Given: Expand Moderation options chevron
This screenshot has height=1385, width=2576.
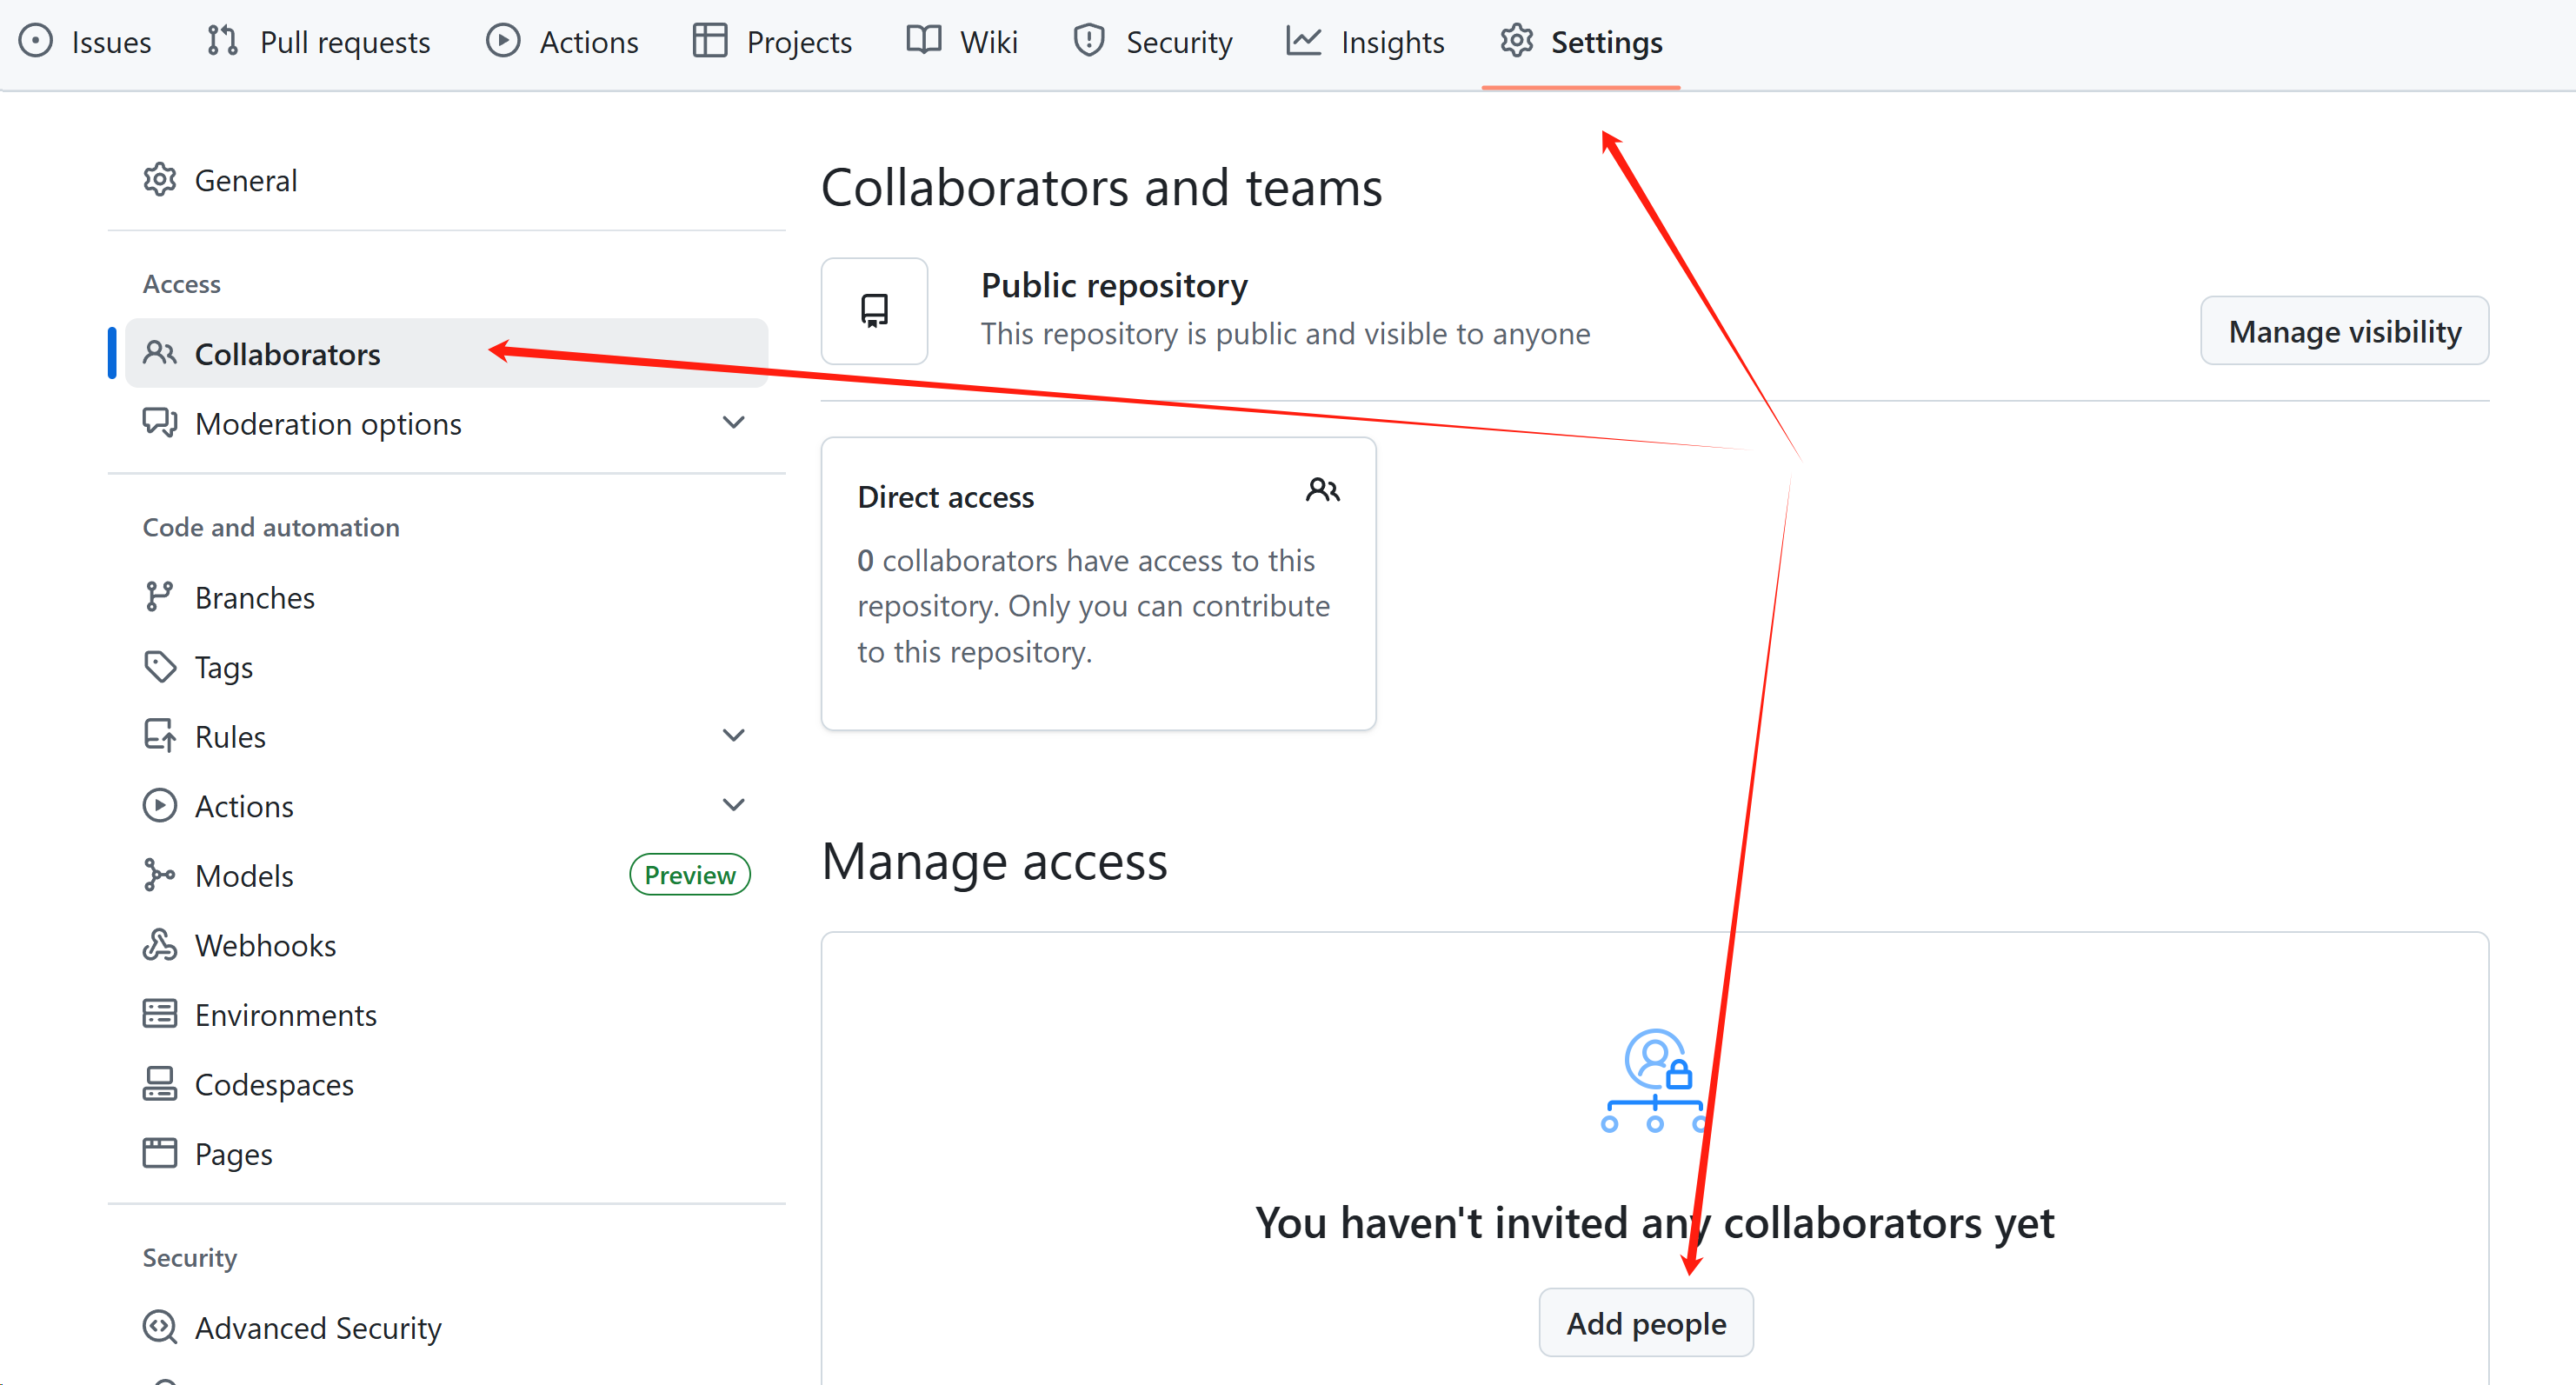Looking at the screenshot, I should pos(733,423).
